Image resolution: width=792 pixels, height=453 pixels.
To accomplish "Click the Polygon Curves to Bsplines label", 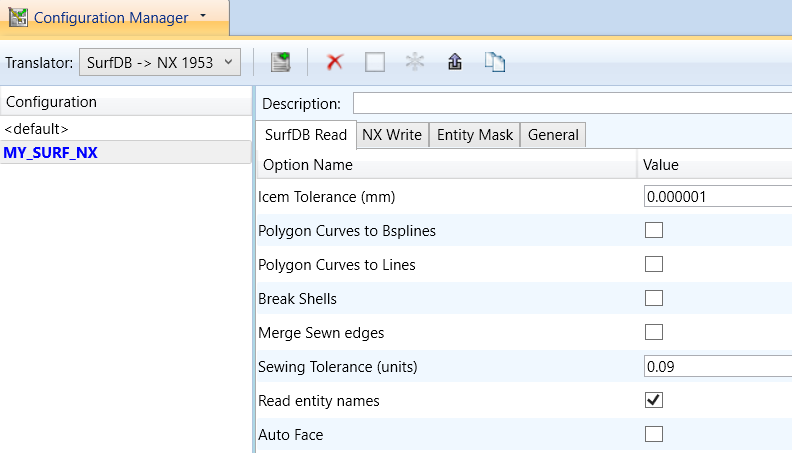I will click(346, 231).
